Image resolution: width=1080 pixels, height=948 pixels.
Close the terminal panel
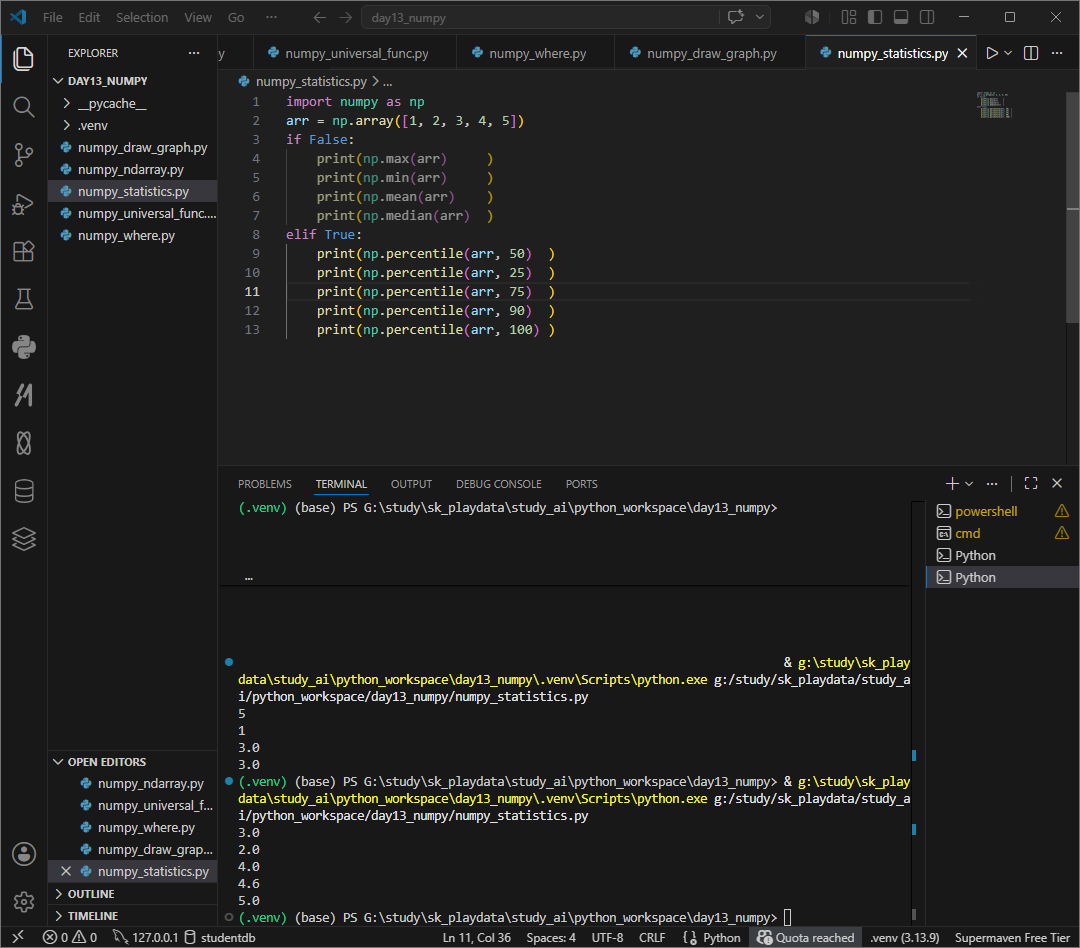(1057, 484)
